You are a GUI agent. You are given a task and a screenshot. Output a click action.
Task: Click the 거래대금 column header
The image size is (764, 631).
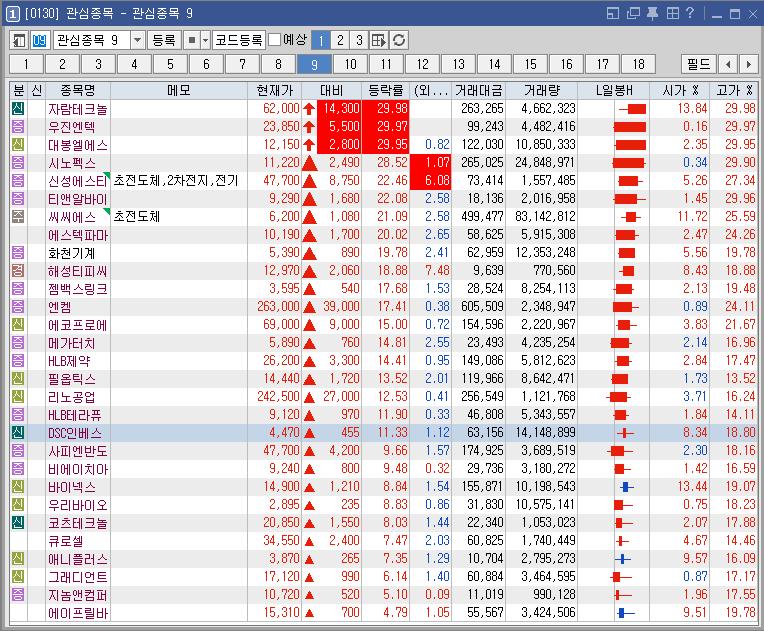click(x=478, y=91)
